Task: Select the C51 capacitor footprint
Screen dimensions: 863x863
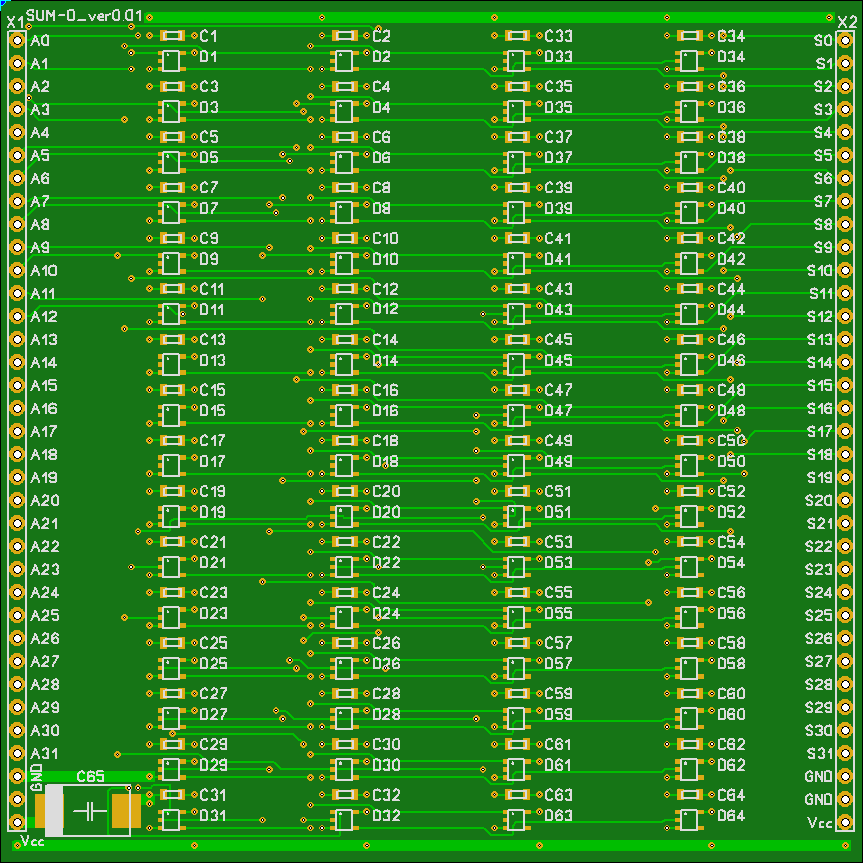Action: pos(517,491)
